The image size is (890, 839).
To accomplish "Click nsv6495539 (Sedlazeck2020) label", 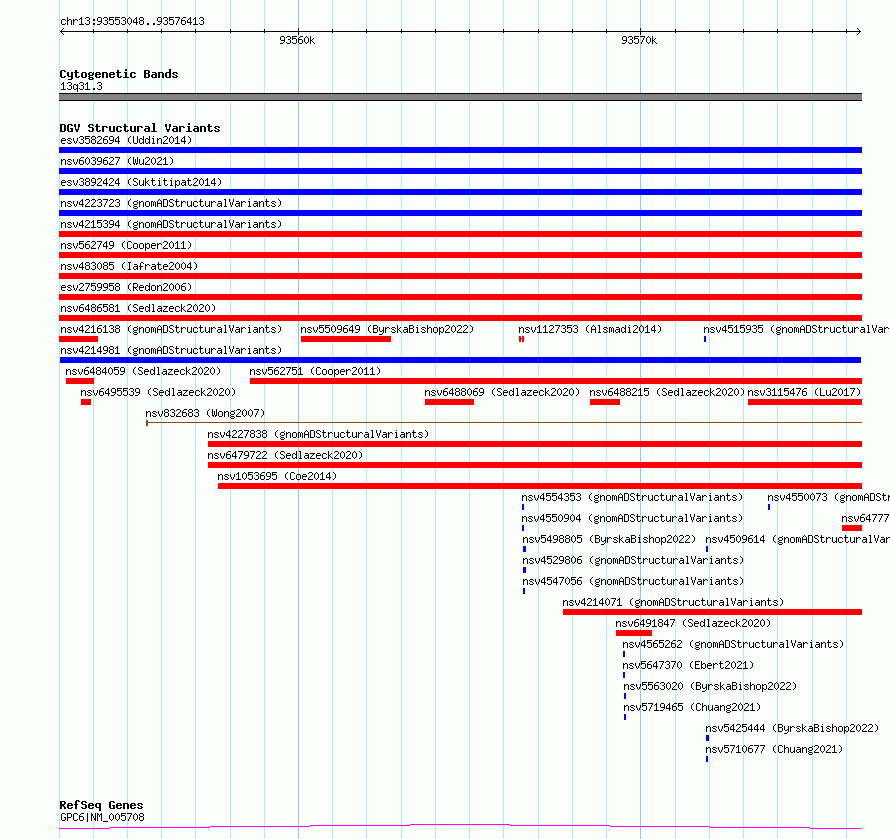I will [158, 392].
